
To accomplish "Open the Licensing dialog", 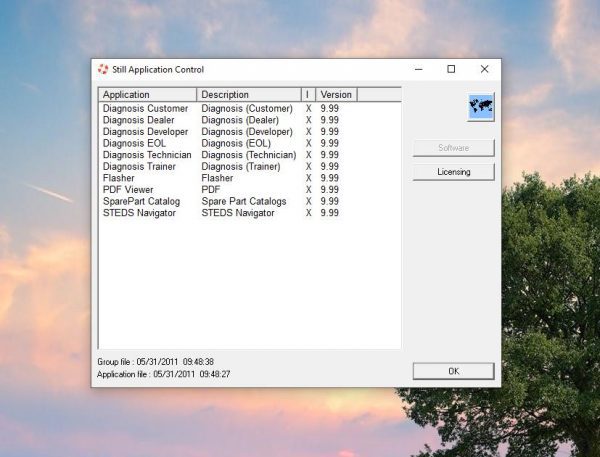I will [x=453, y=172].
